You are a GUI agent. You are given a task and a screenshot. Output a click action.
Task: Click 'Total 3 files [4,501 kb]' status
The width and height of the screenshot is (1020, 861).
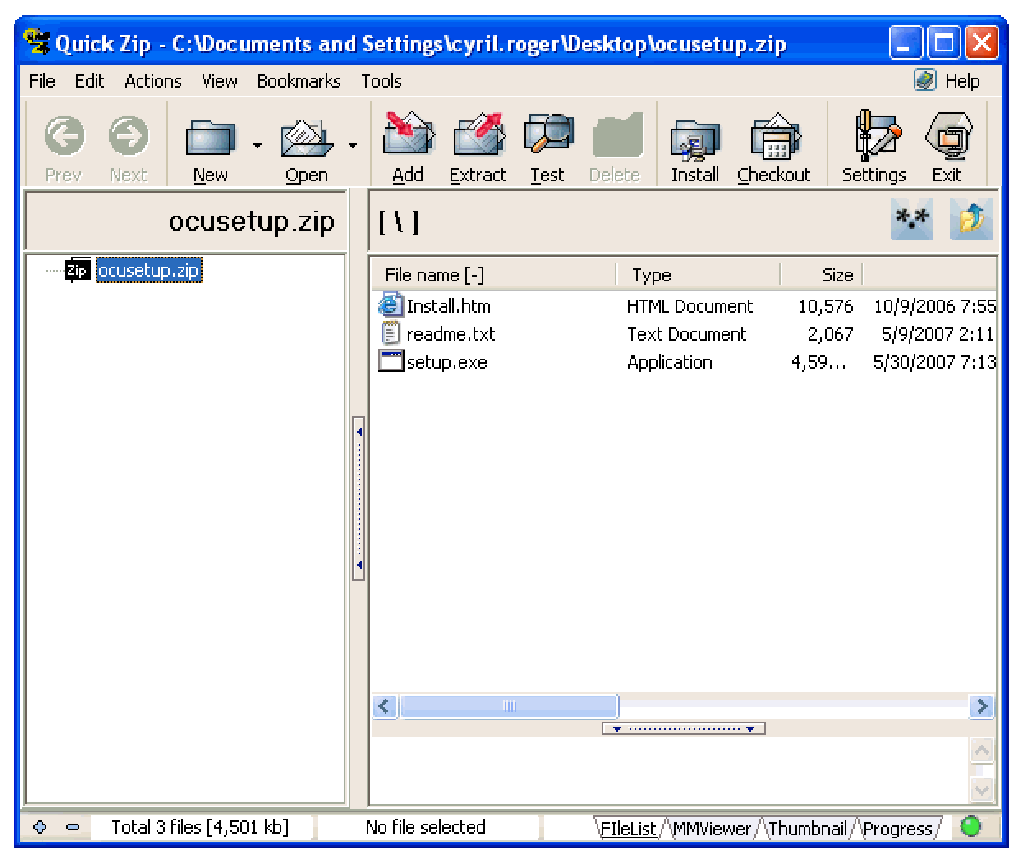[x=200, y=827]
